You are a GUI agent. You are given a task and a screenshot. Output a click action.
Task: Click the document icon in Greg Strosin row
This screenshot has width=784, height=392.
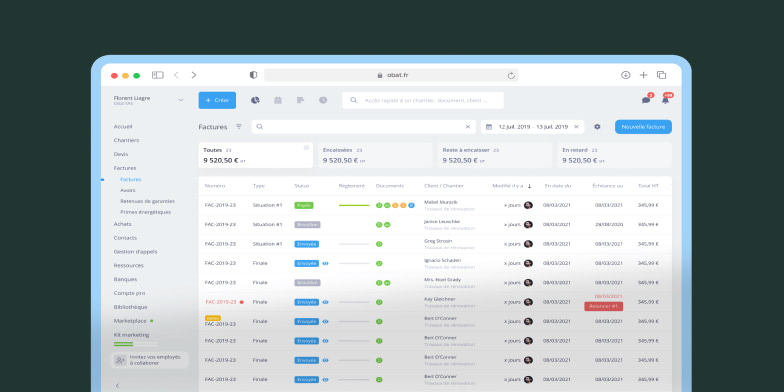click(379, 244)
